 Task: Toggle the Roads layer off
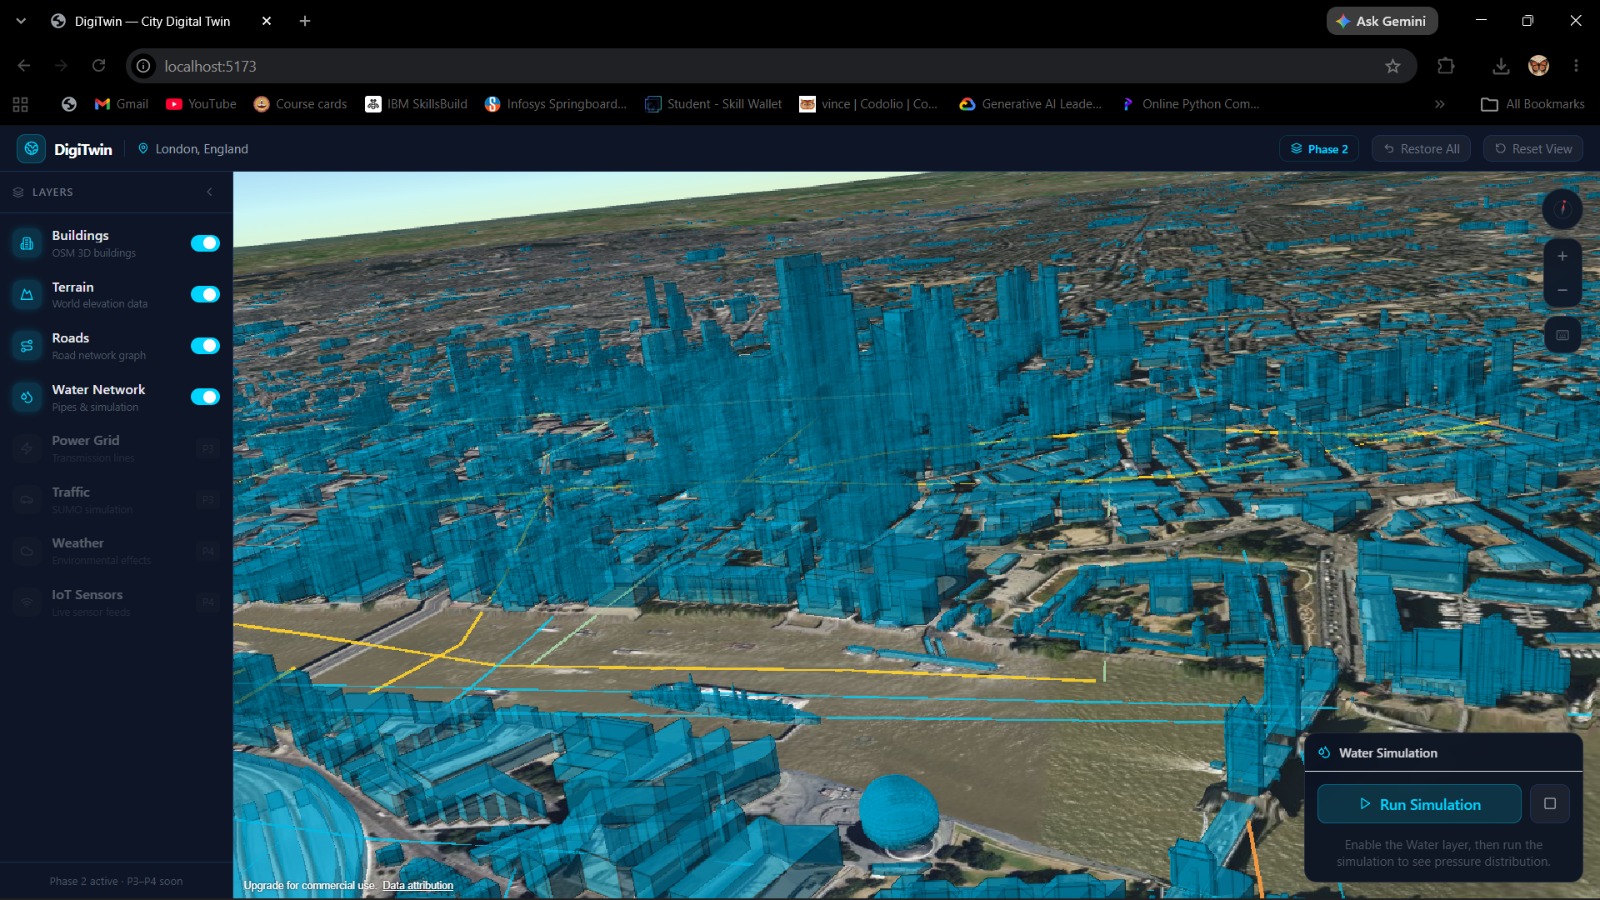pyautogui.click(x=205, y=346)
